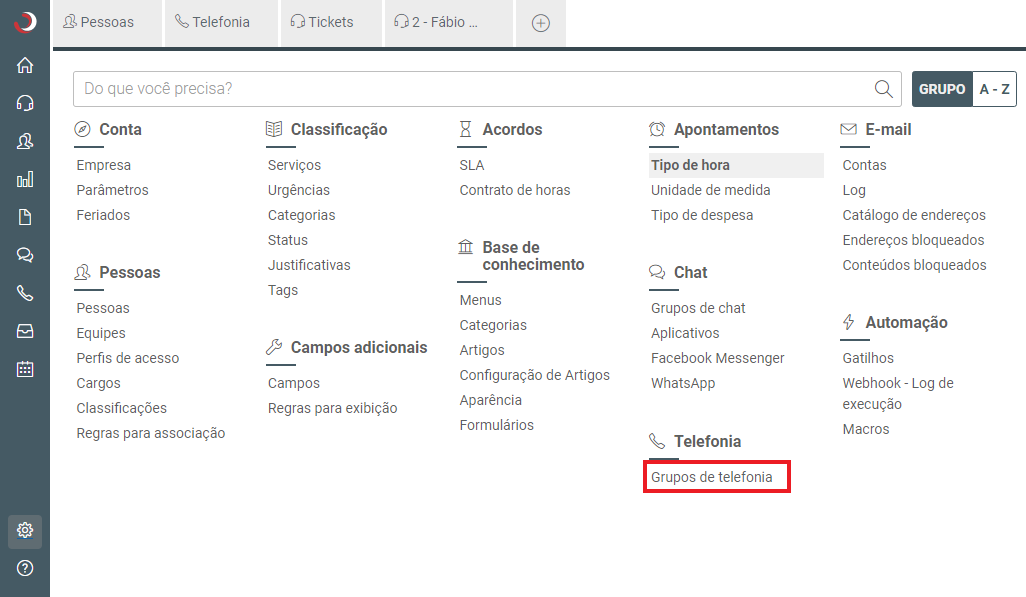Screen dimensions: 1026x597
Task: Switch to the Telefonia tab
Action: (x=212, y=22)
